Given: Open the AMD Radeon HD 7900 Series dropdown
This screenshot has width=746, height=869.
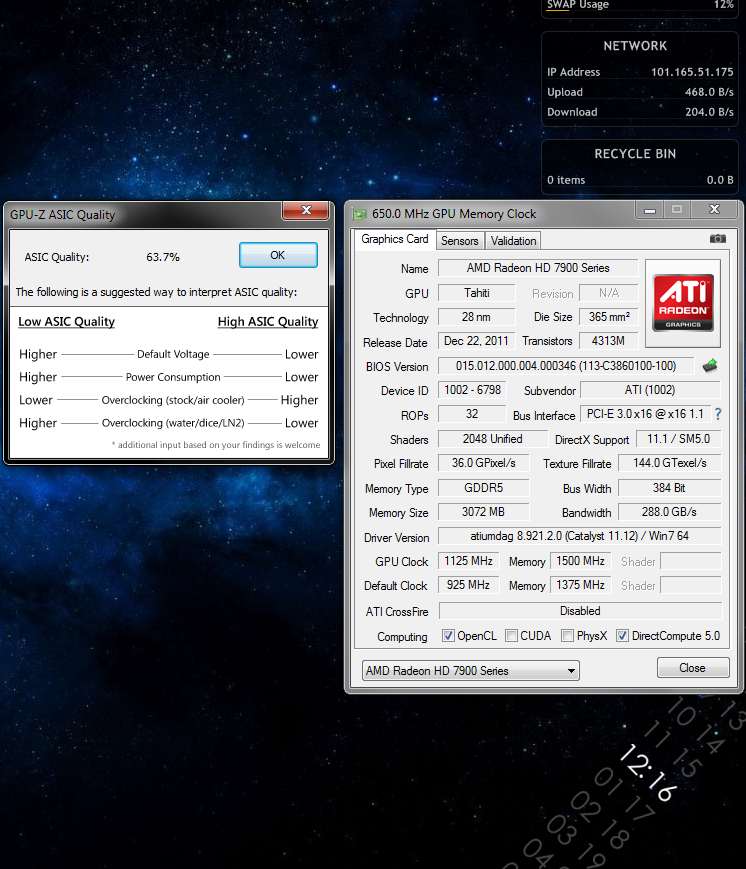Looking at the screenshot, I should point(471,671).
